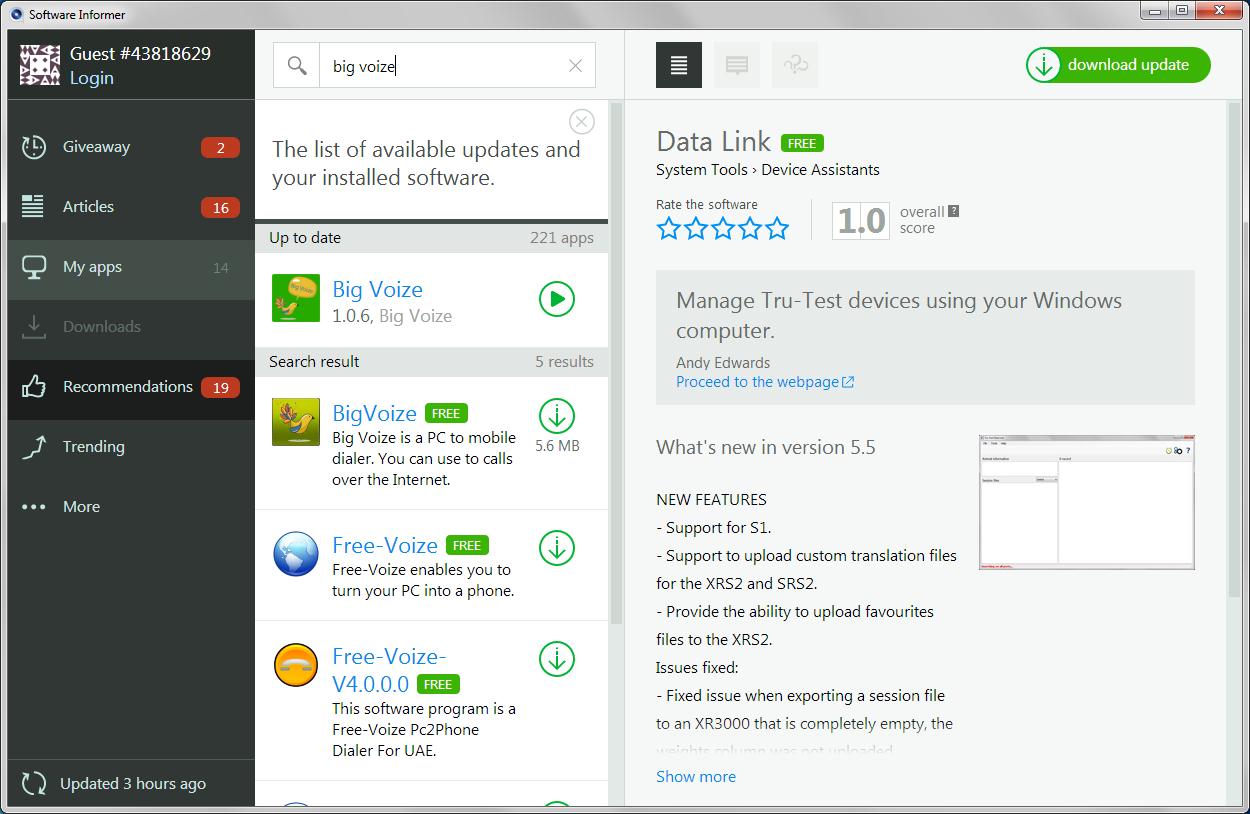This screenshot has height=814, width=1250.
Task: Click the search magnifier icon
Action: (296, 66)
